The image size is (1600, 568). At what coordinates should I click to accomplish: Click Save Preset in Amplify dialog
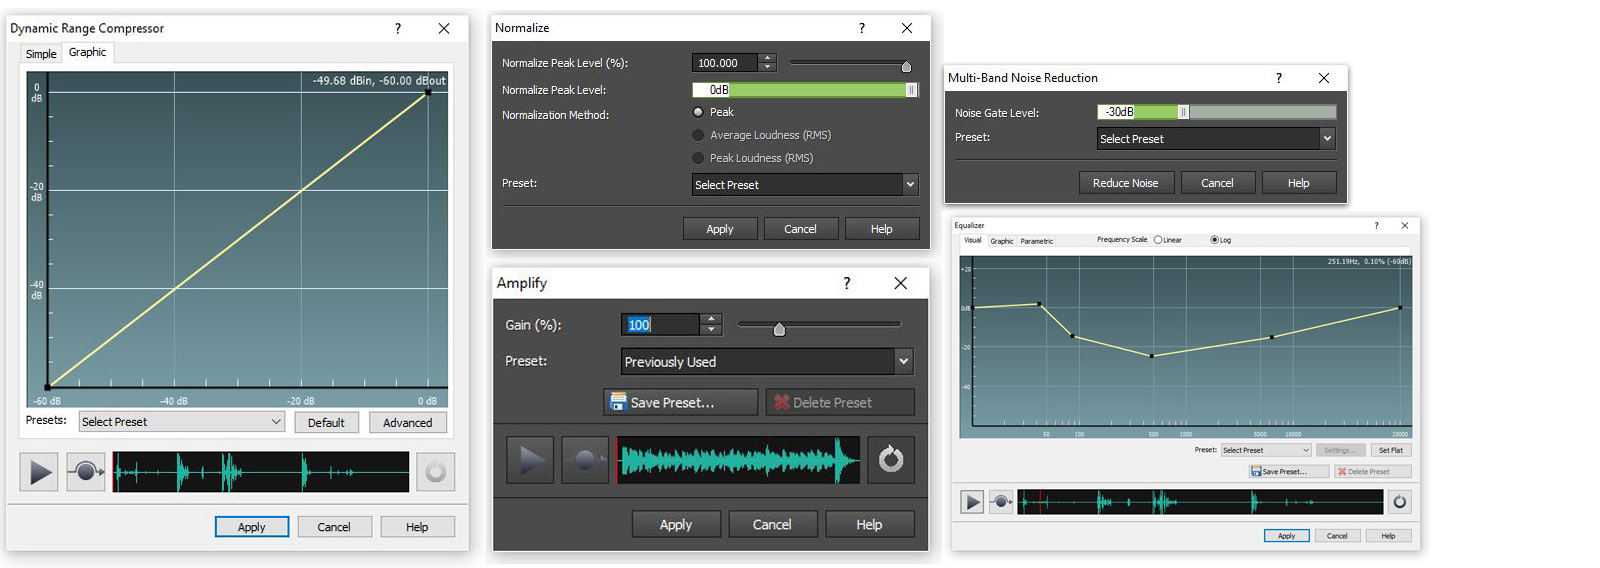coord(680,402)
